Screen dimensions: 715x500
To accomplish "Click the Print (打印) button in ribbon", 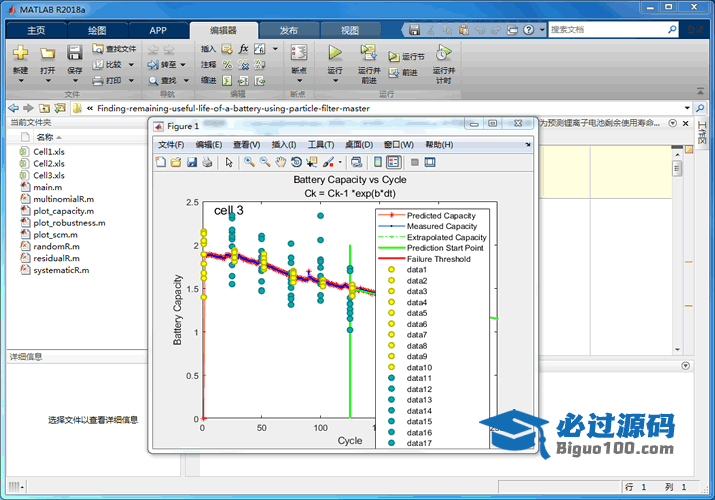I will [108, 81].
